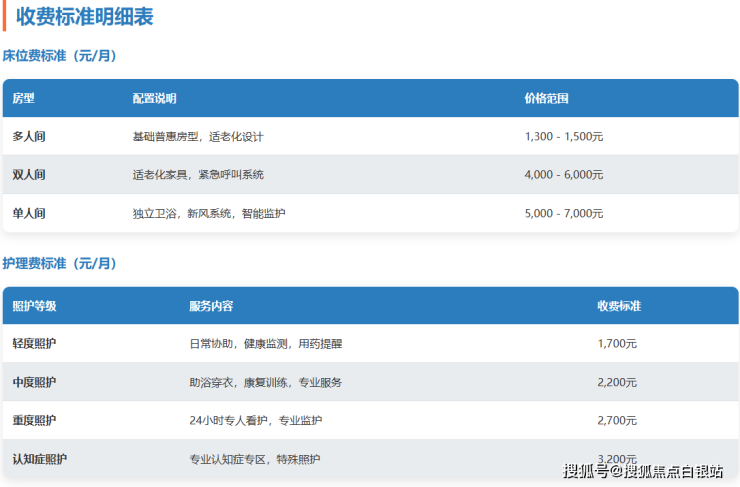Screen dimensions: 740x487
Task: Click the 服务内容 column header
Action: point(211,306)
